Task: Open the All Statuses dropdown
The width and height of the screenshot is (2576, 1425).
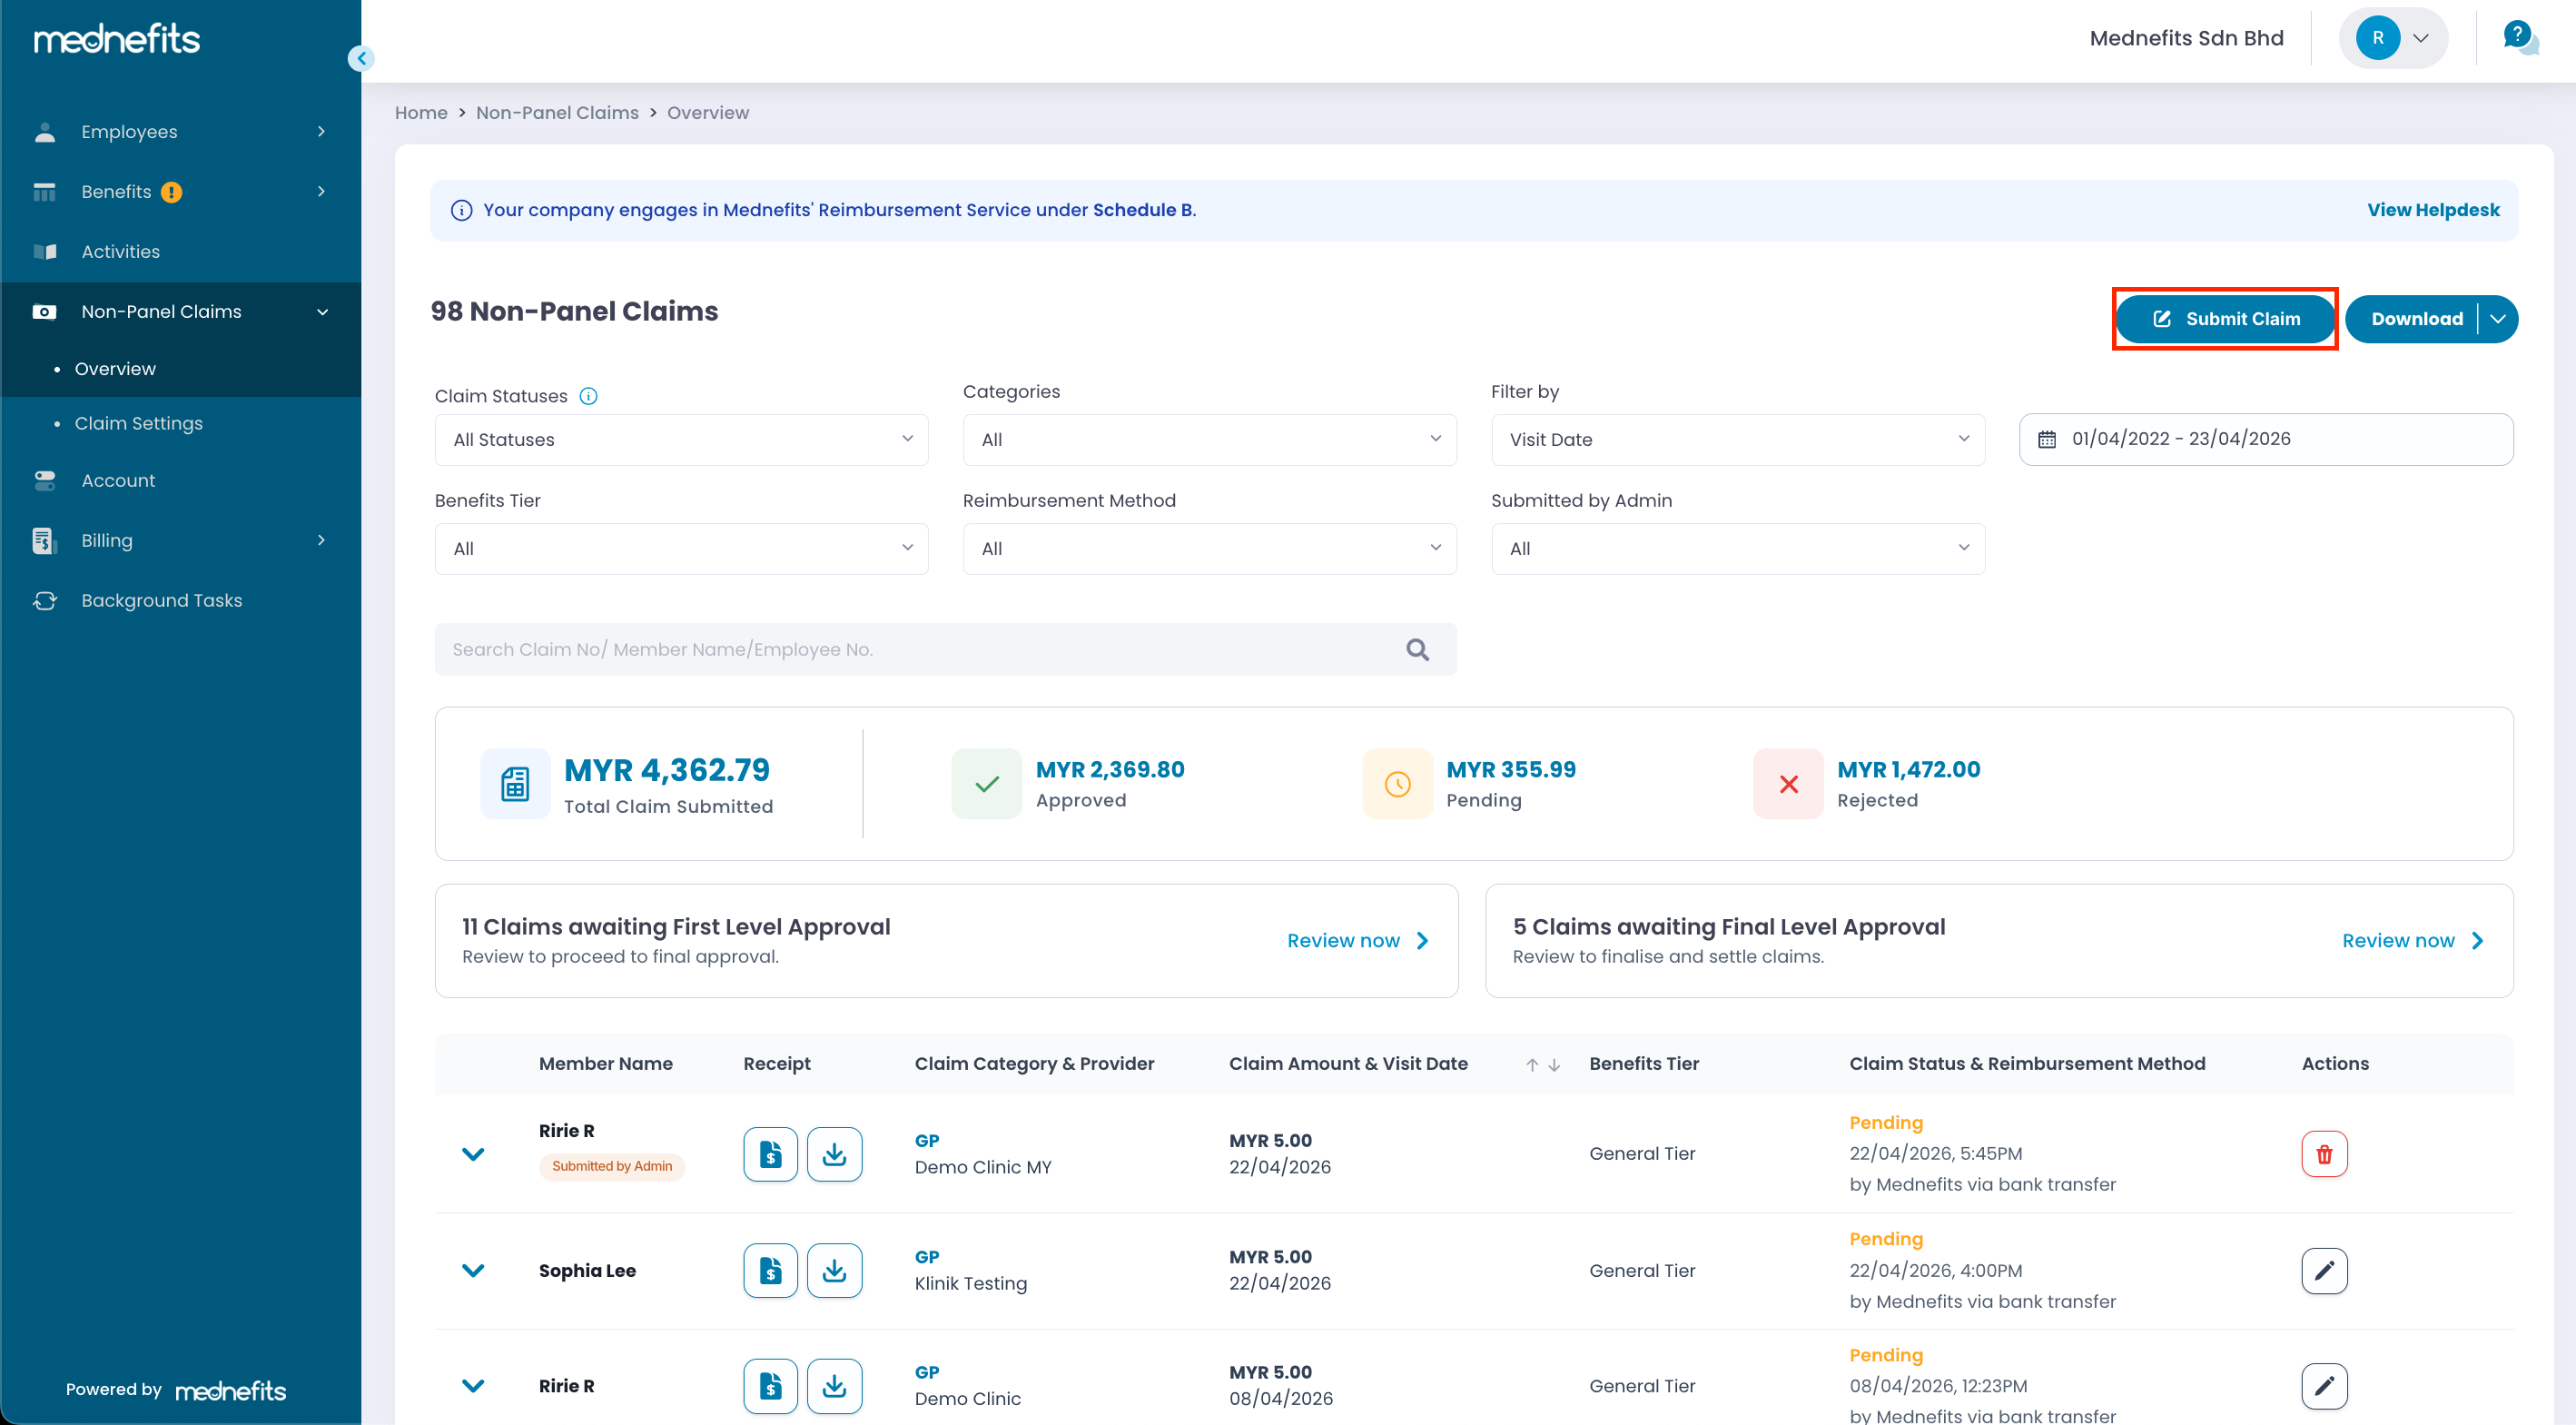Action: [x=681, y=440]
